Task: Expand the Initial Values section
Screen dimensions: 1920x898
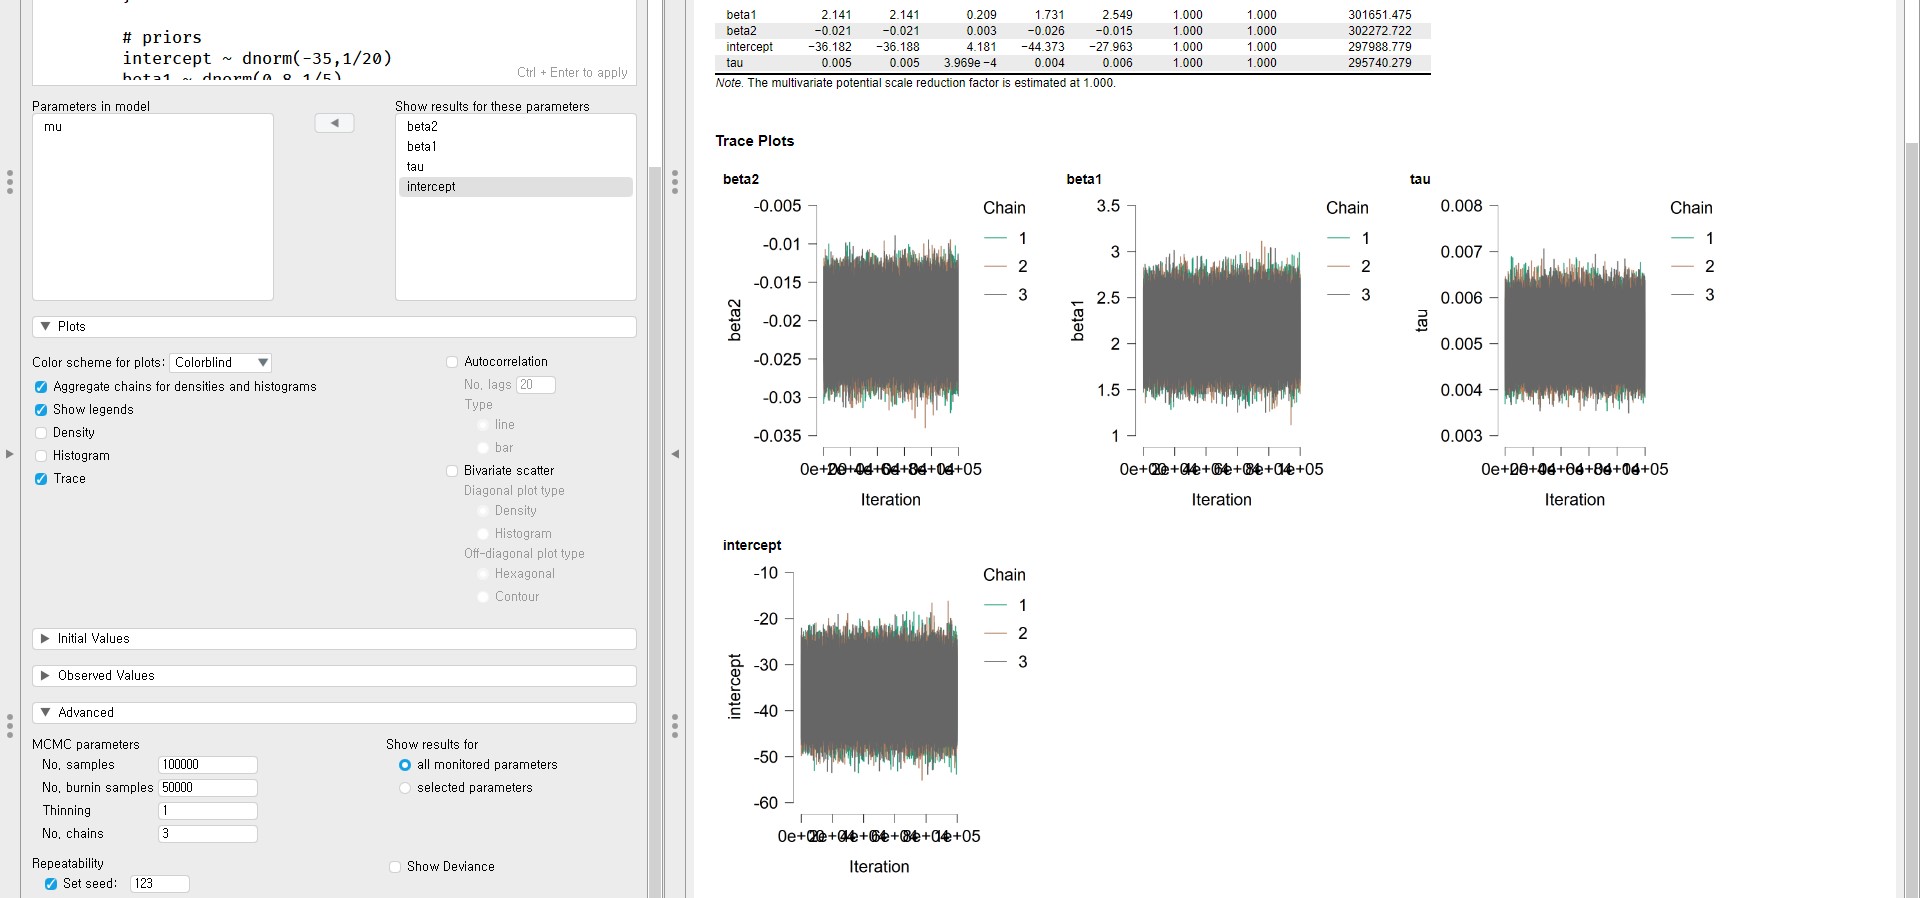Action: [x=46, y=639]
